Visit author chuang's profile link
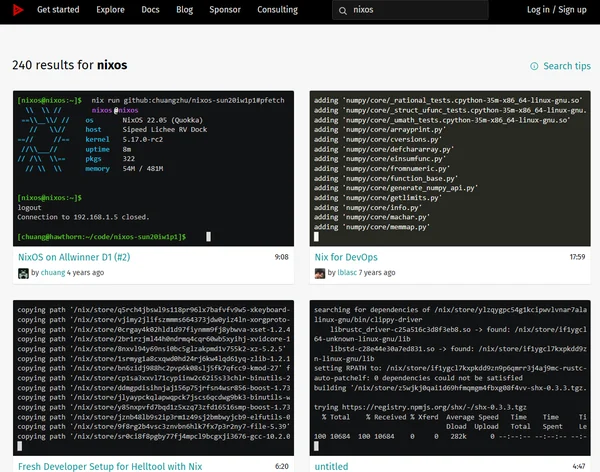Viewport: 600px width, 472px height. coord(53,273)
